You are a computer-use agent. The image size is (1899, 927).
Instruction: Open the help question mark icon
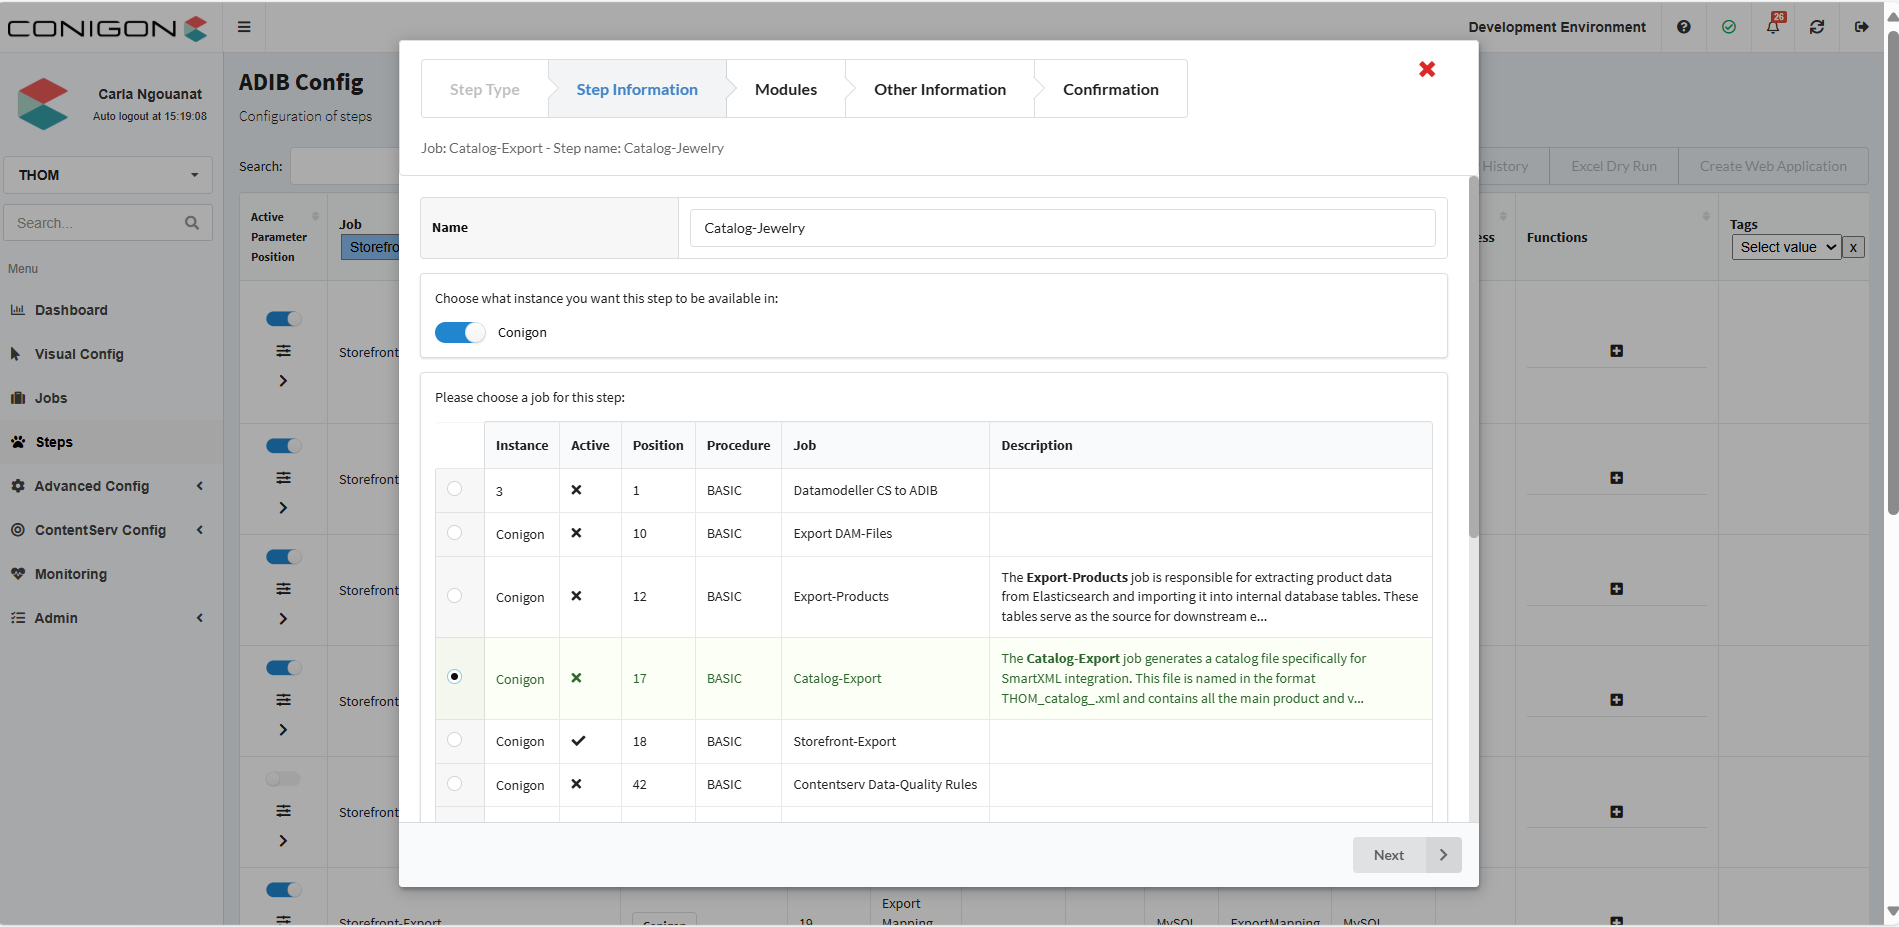pyautogui.click(x=1684, y=27)
